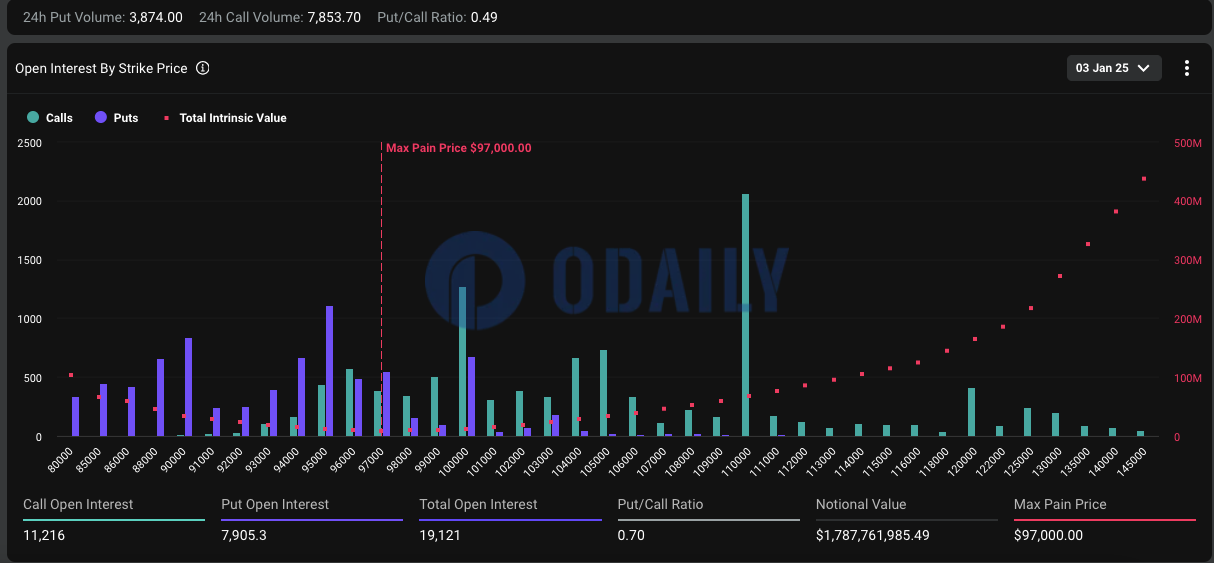Click the Notional Value label
1214x563 pixels.
tap(861, 504)
